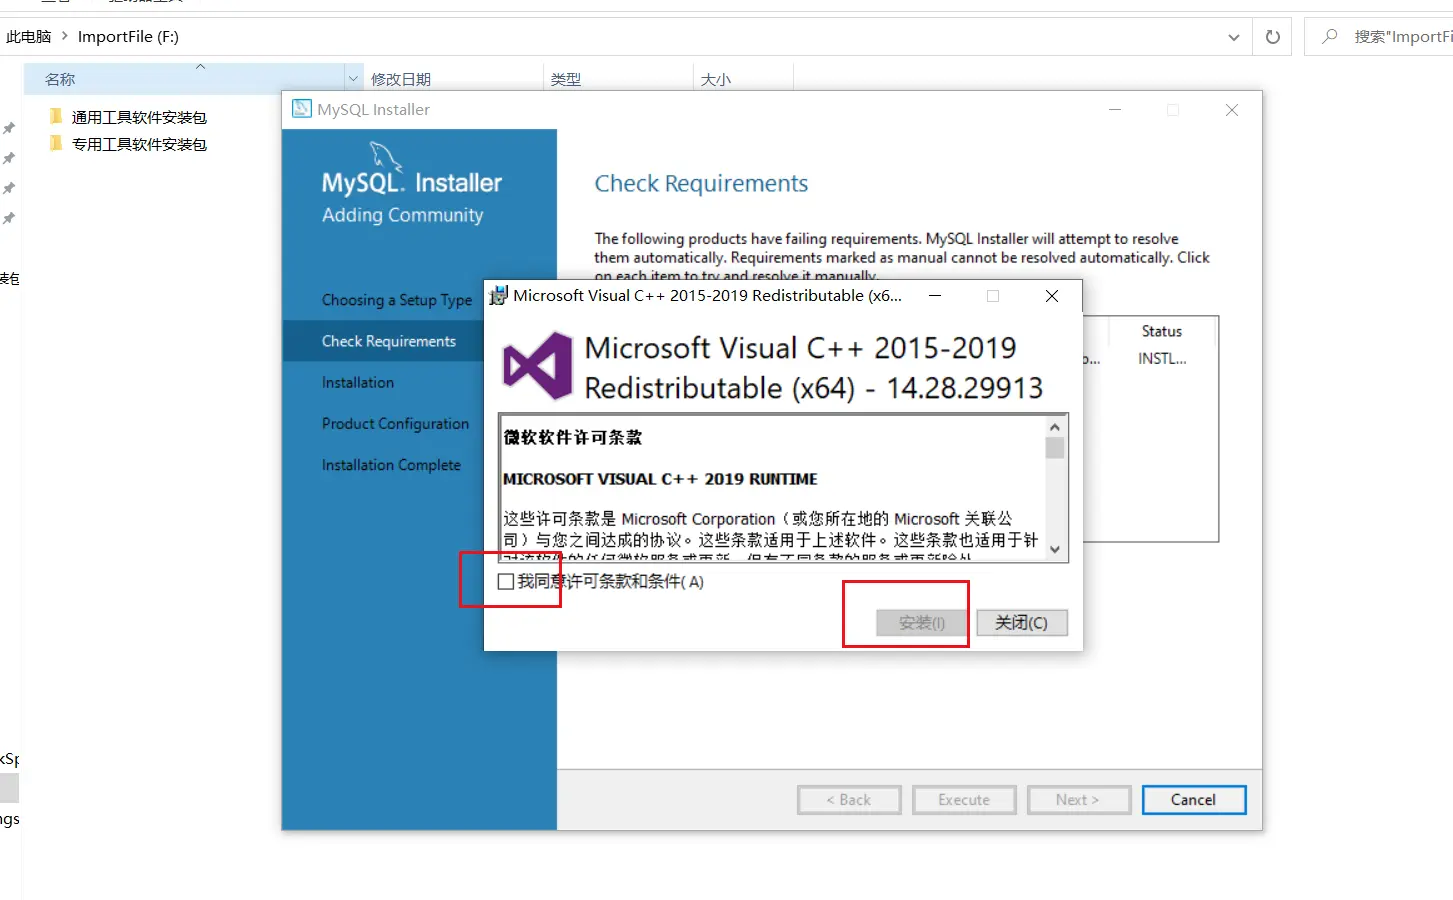The height and width of the screenshot is (900, 1453).
Task: Click the 安装(I) install button
Action: (922, 623)
